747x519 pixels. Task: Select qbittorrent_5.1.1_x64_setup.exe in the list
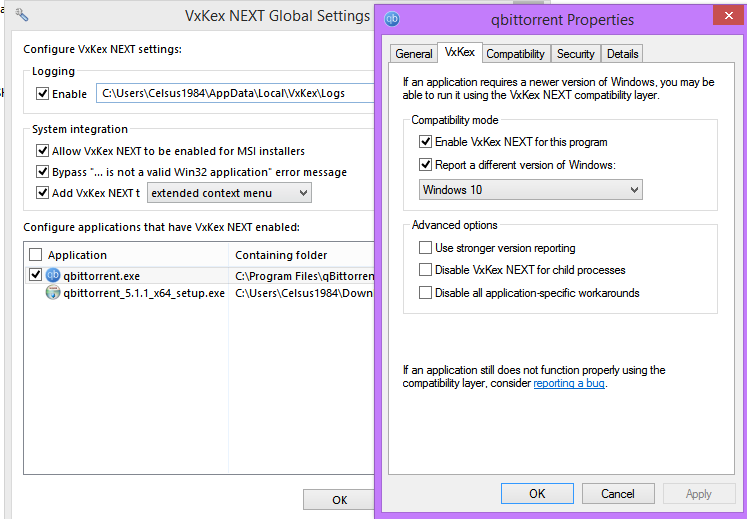pyautogui.click(x=144, y=293)
